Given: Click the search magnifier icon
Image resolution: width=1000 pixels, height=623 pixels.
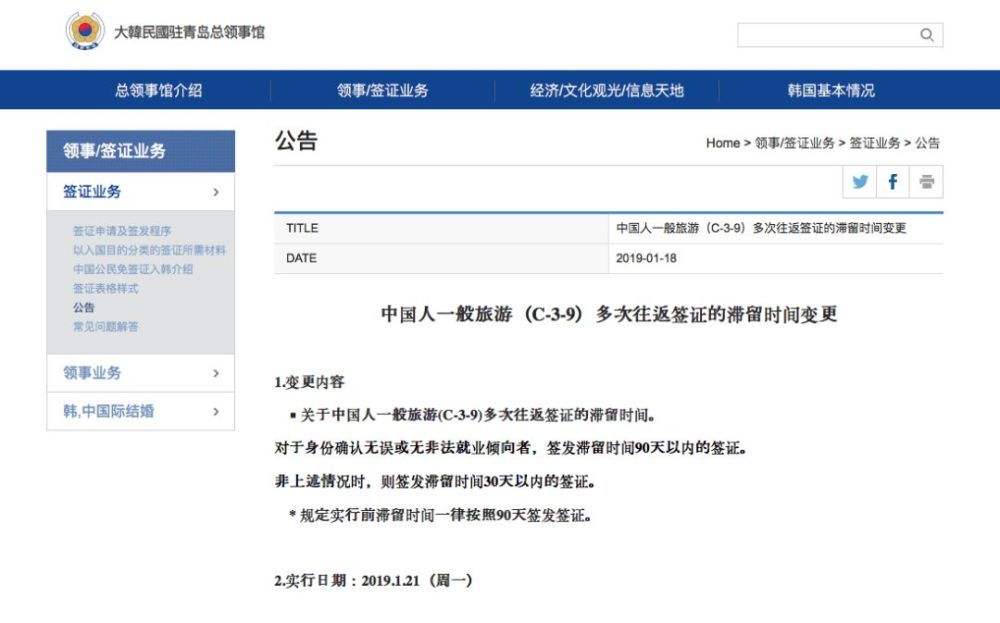Looking at the screenshot, I should pyautogui.click(x=926, y=35).
